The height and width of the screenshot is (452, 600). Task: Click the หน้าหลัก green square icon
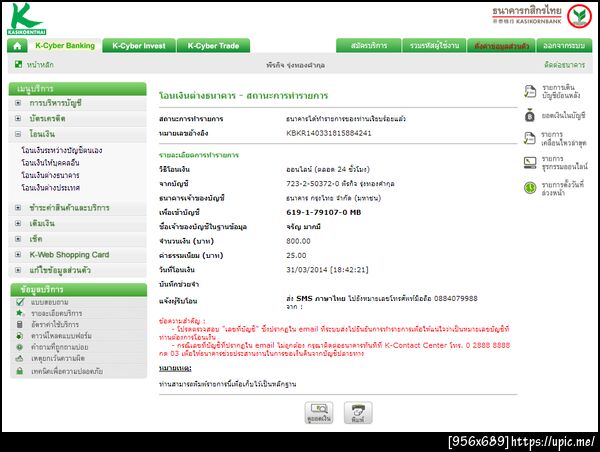pos(18,64)
